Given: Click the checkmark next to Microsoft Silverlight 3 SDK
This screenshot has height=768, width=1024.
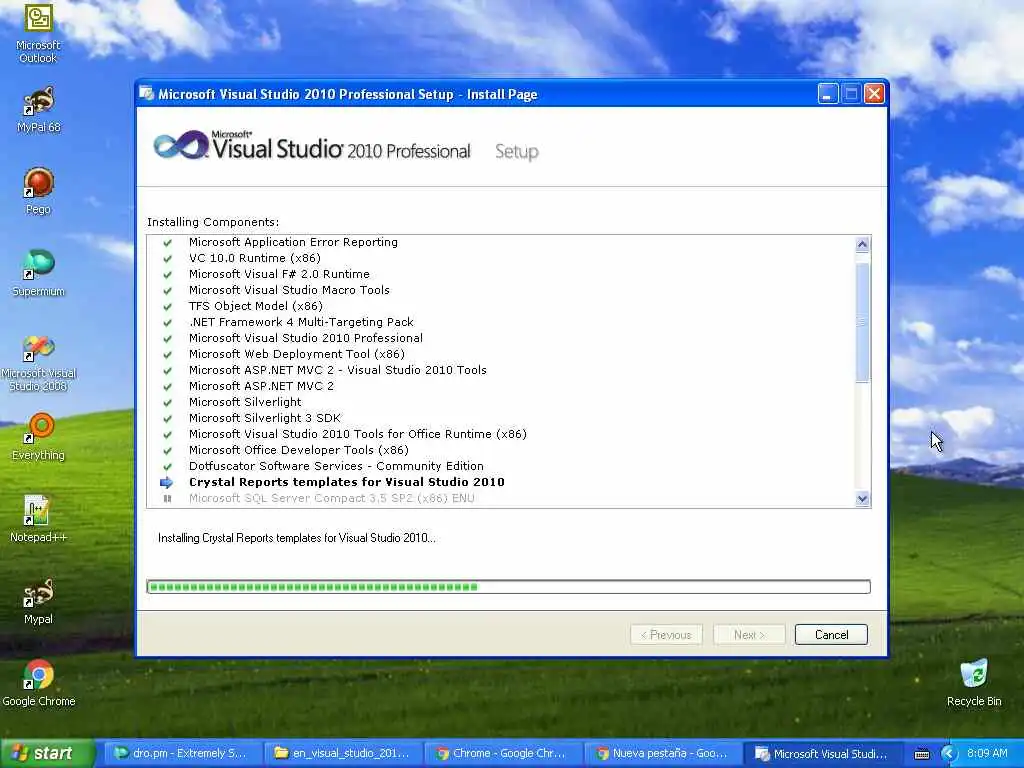Looking at the screenshot, I should click(168, 419).
